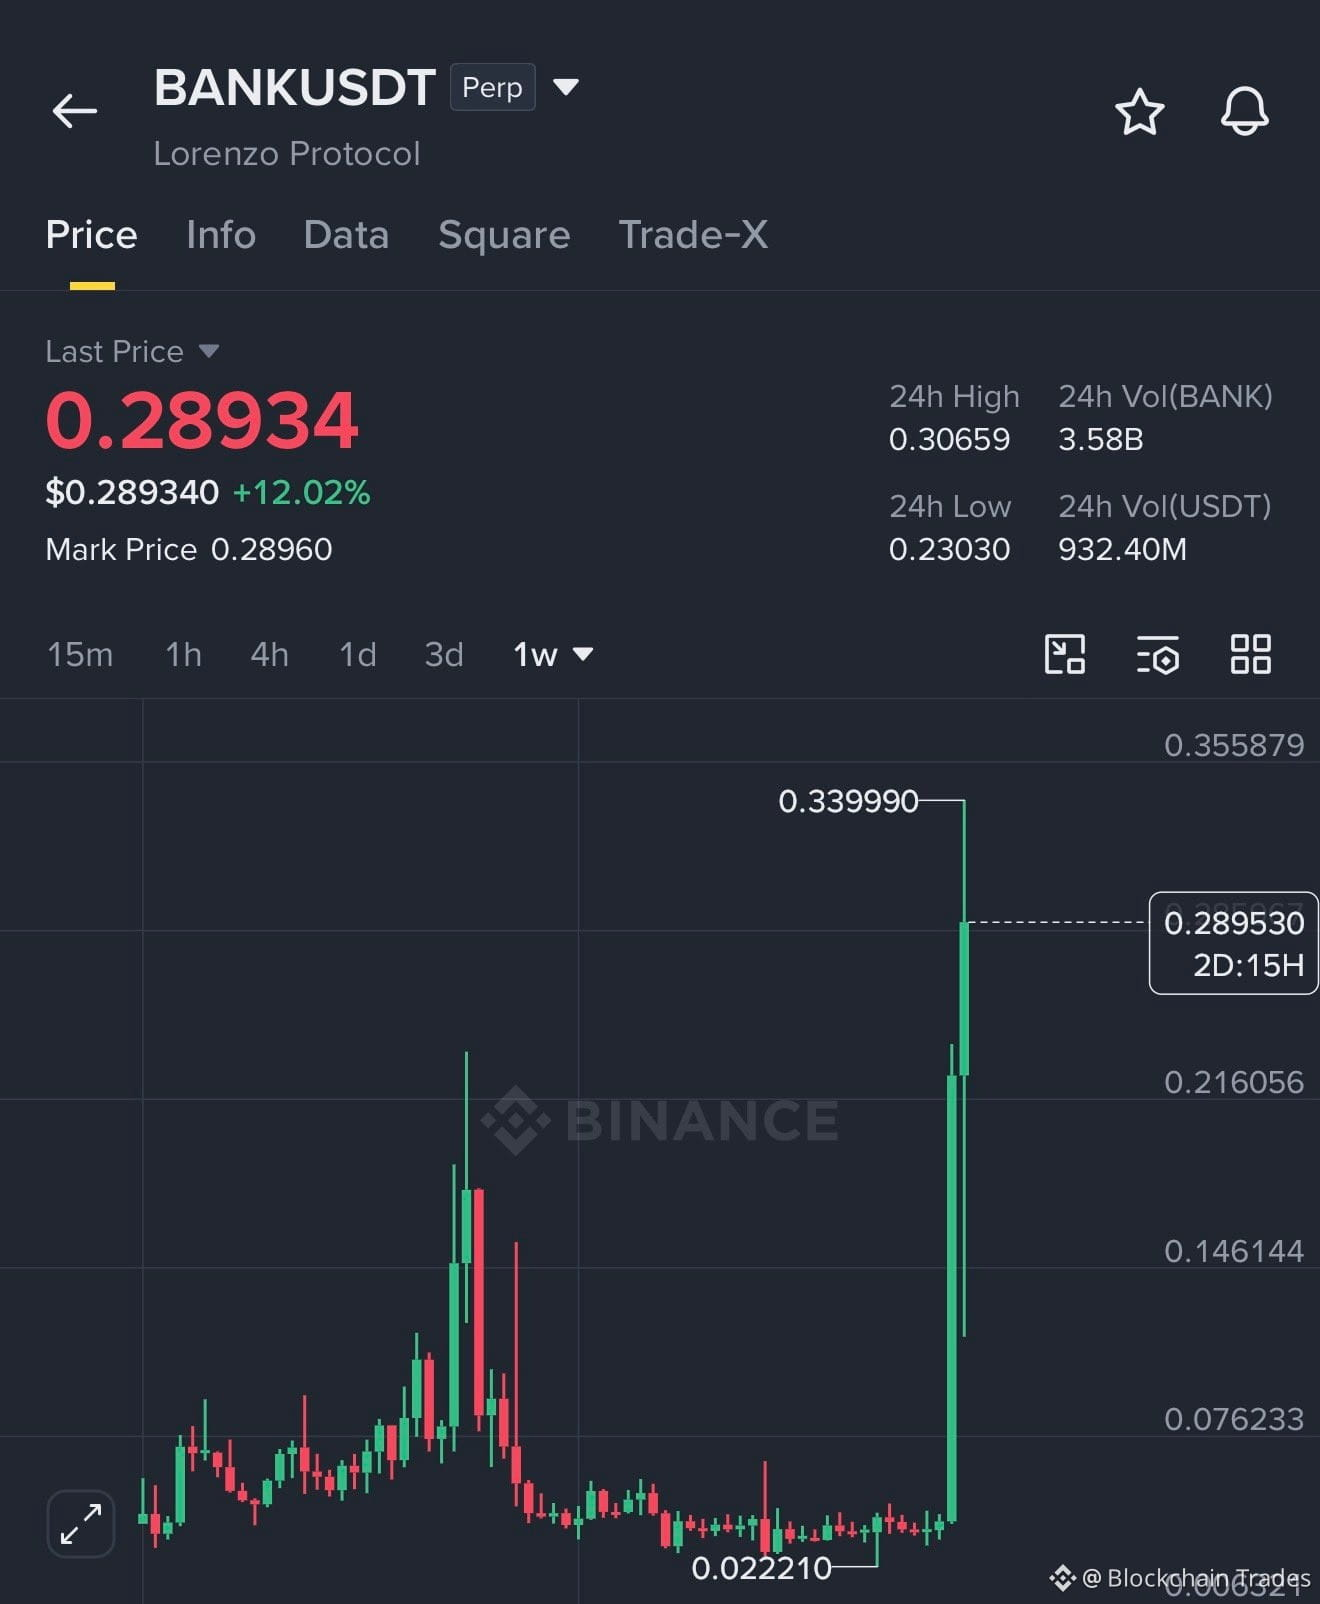
Task: Open the BANKUSDT pair selector dropdown arrow
Action: tap(566, 87)
